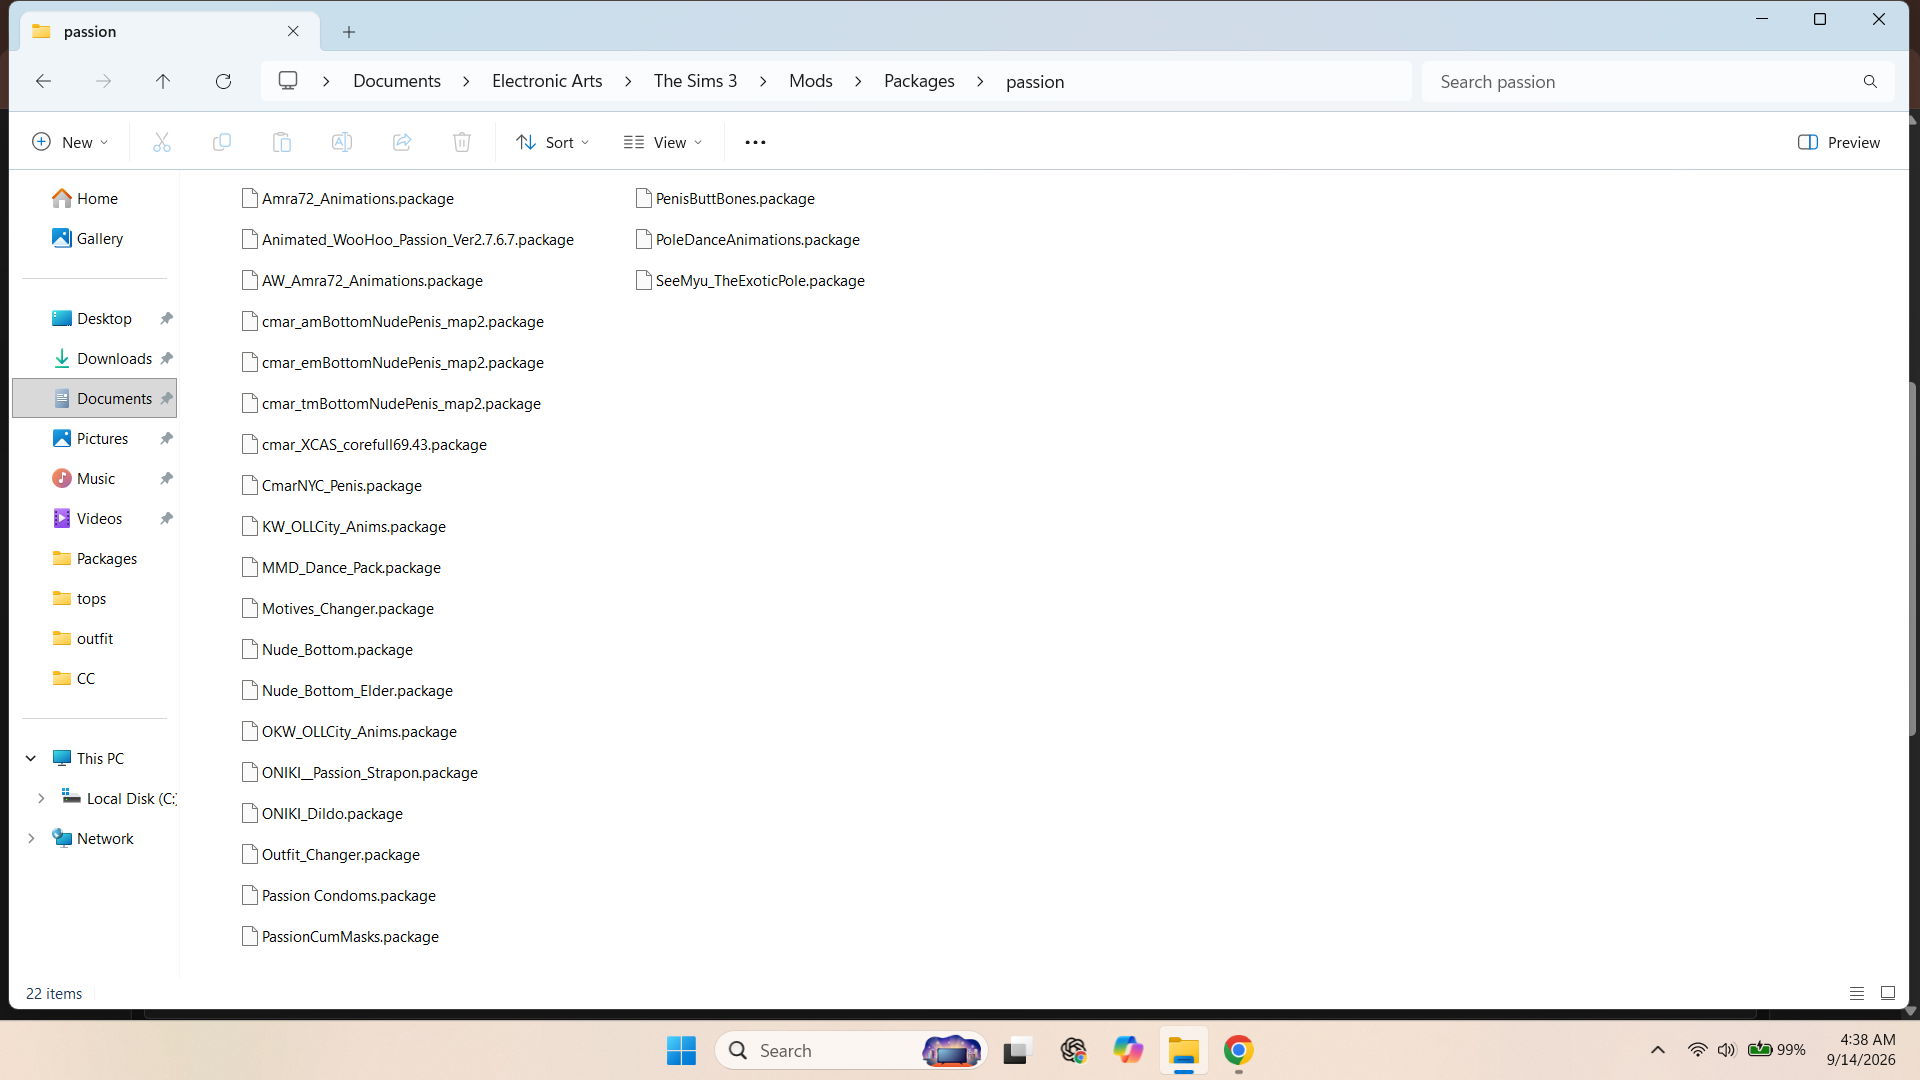Expand the Local Disk (C:) node

41,798
